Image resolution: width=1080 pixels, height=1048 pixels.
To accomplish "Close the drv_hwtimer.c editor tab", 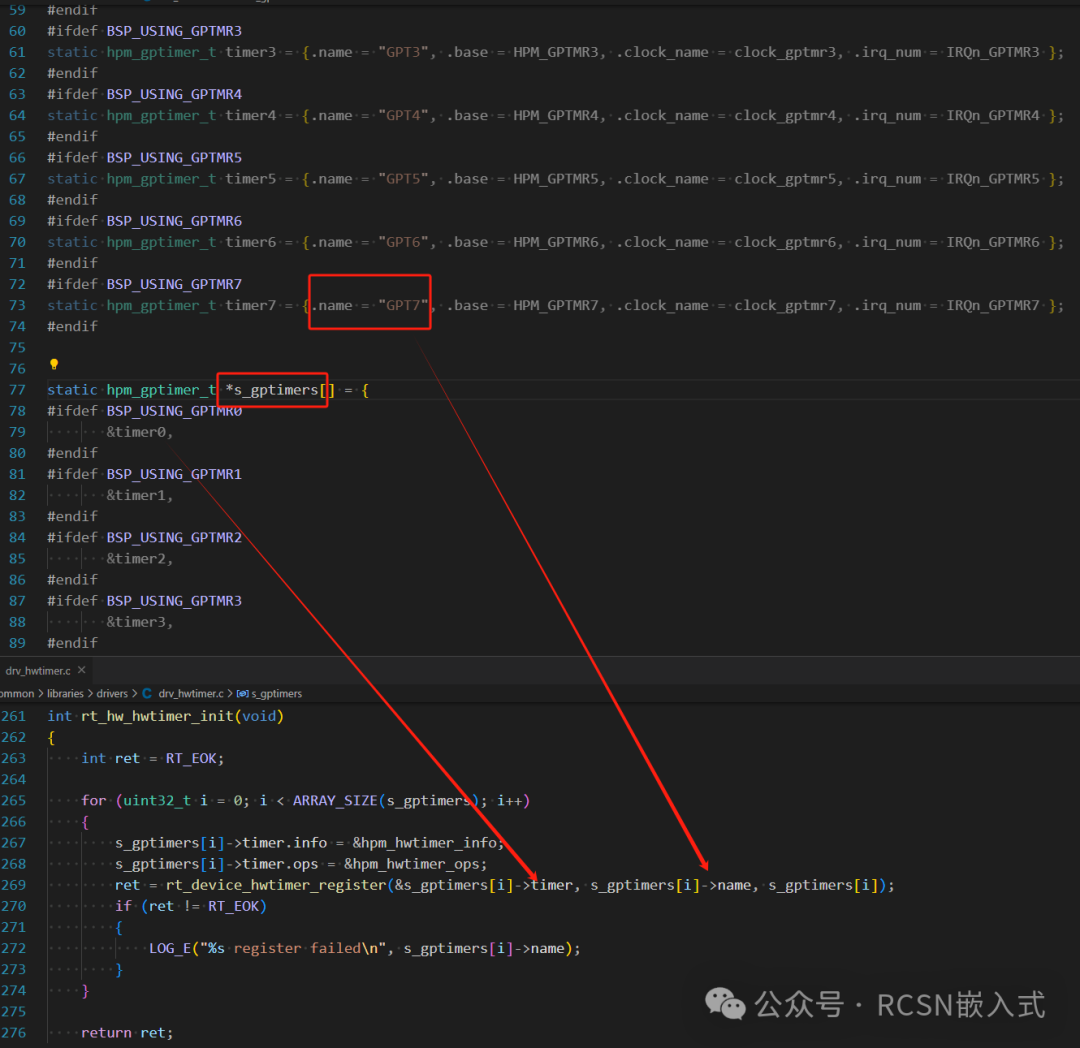I will (82, 670).
